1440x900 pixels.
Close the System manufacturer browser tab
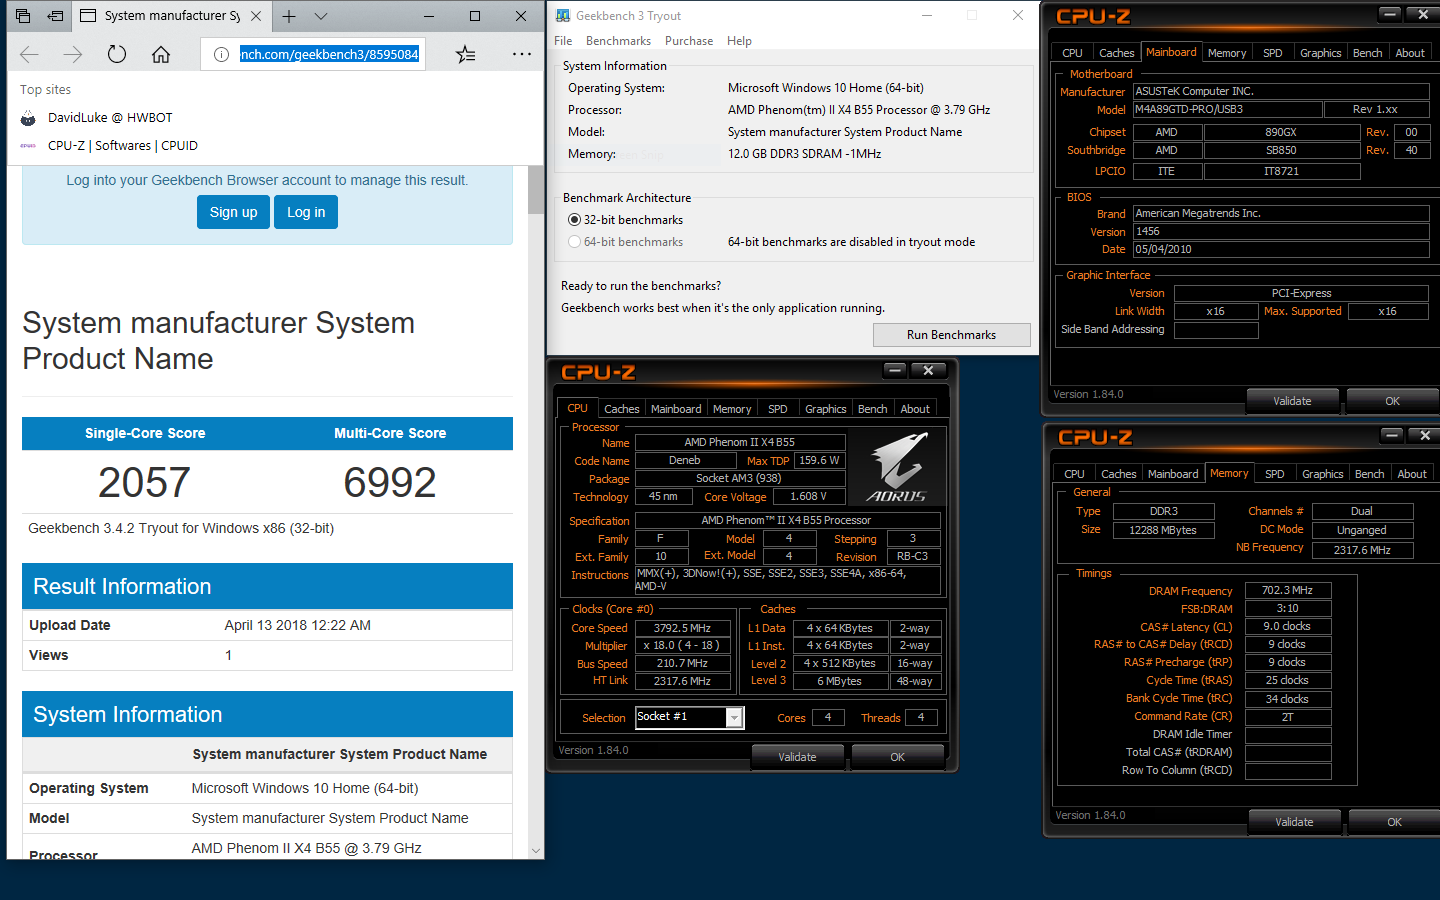click(x=256, y=16)
